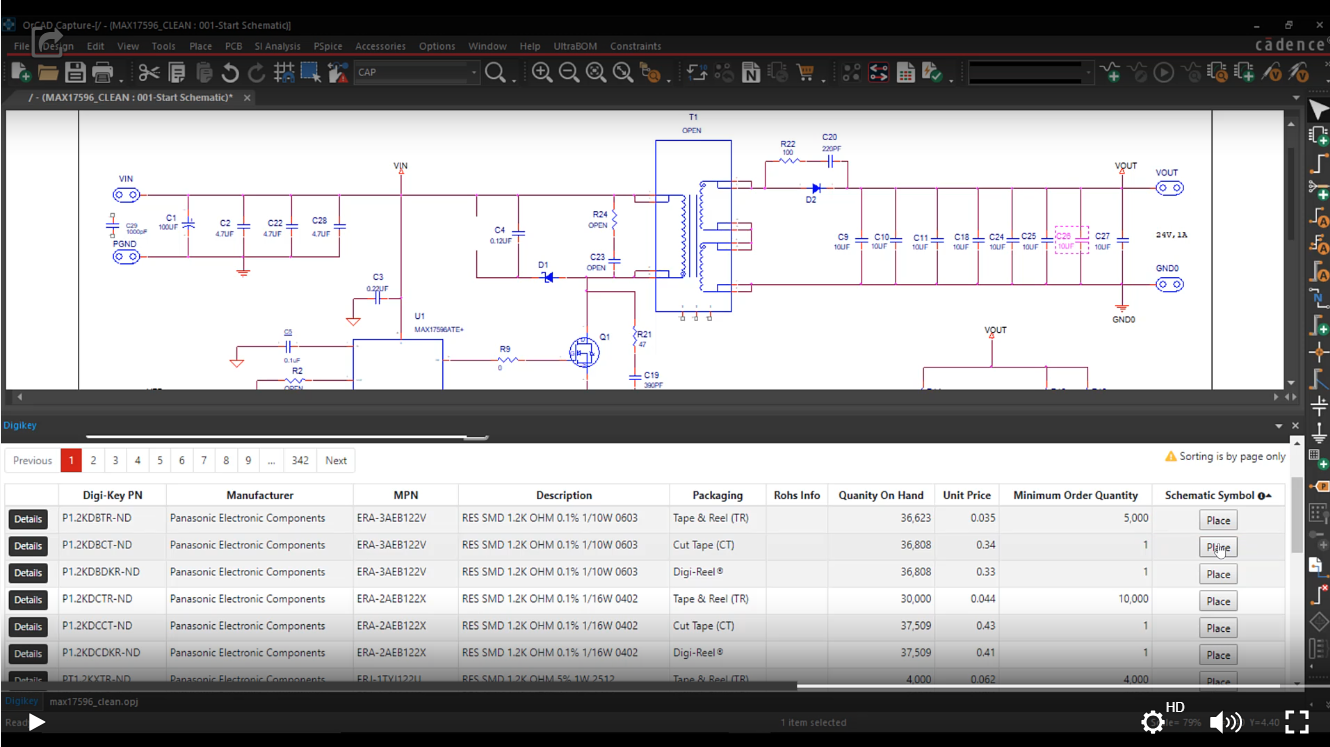
Task: Open the PSpice menu
Action: click(327, 46)
